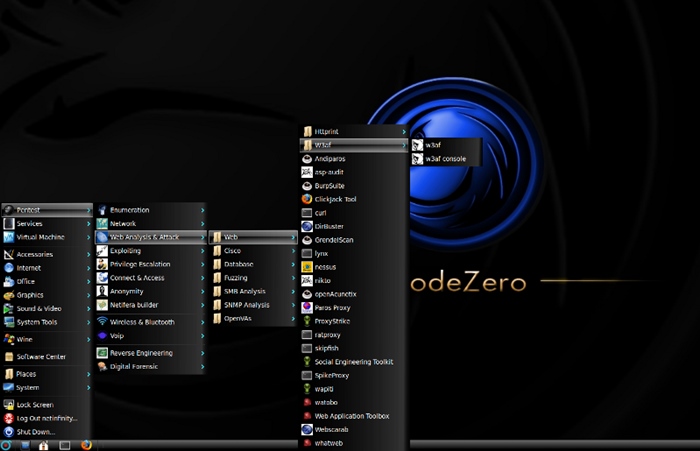Open the ClickJack Tool entry
700x451 pixels.
[334, 199]
